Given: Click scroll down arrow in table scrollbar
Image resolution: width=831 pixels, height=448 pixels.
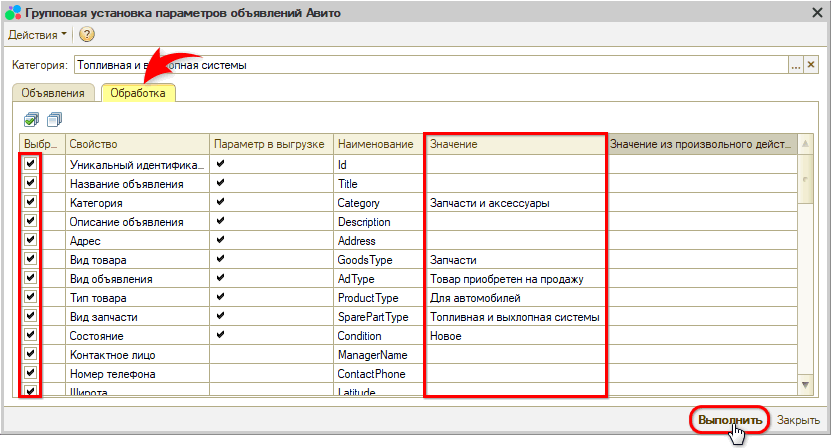Looking at the screenshot, I should (x=804, y=385).
